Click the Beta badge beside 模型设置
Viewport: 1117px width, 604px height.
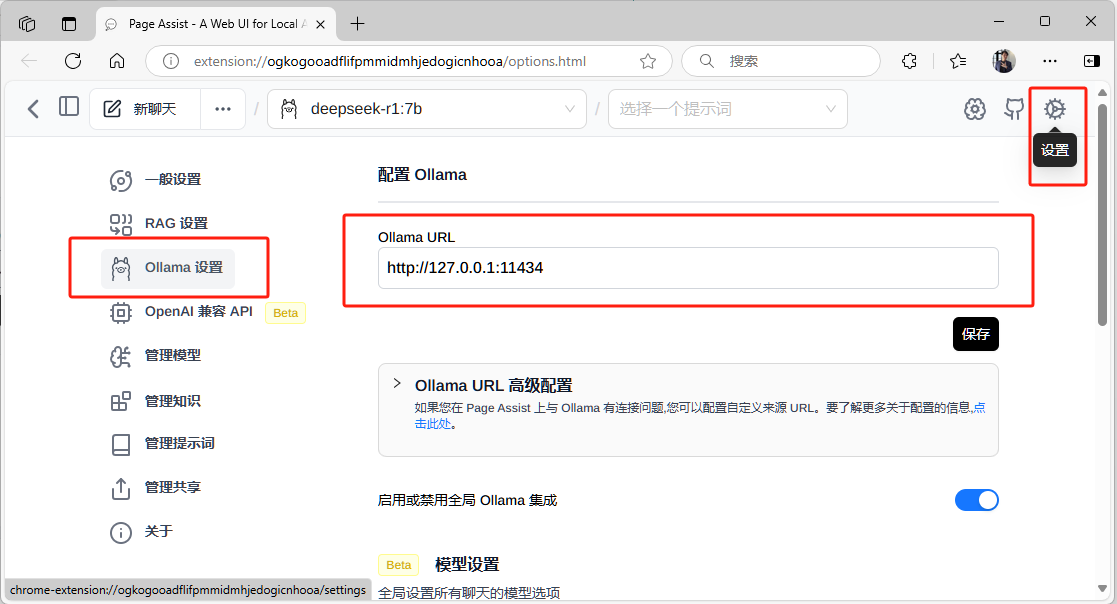[398, 565]
